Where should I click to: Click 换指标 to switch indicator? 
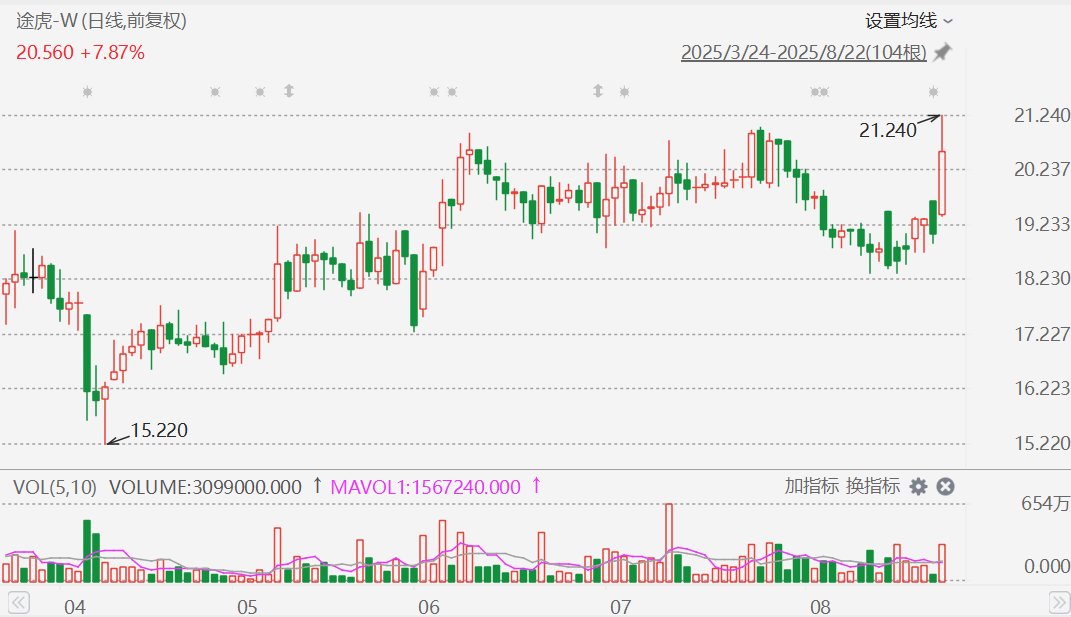[873, 486]
